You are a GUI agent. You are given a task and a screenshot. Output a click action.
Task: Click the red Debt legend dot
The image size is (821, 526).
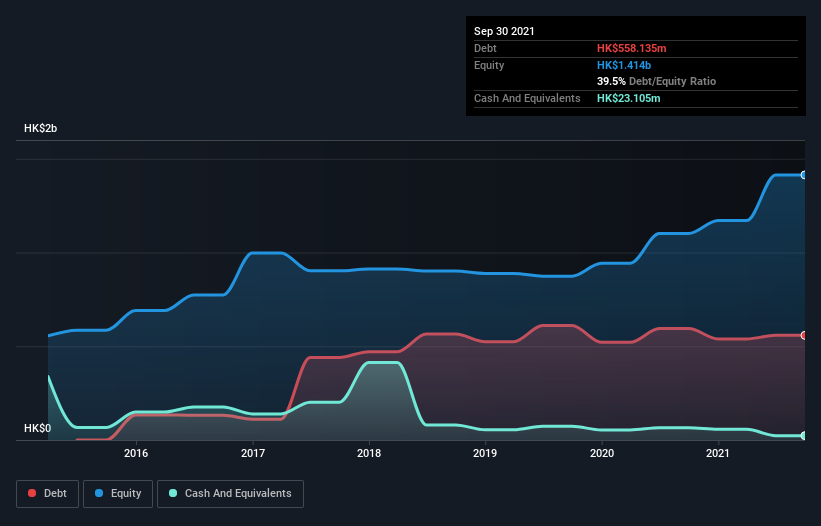(x=32, y=493)
